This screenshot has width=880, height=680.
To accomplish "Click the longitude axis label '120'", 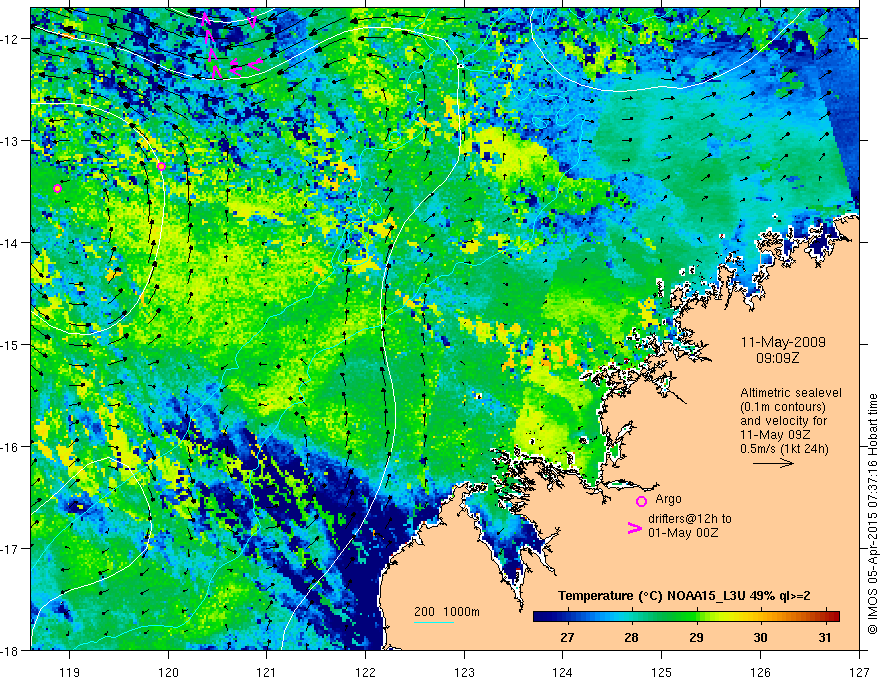I will [168, 672].
